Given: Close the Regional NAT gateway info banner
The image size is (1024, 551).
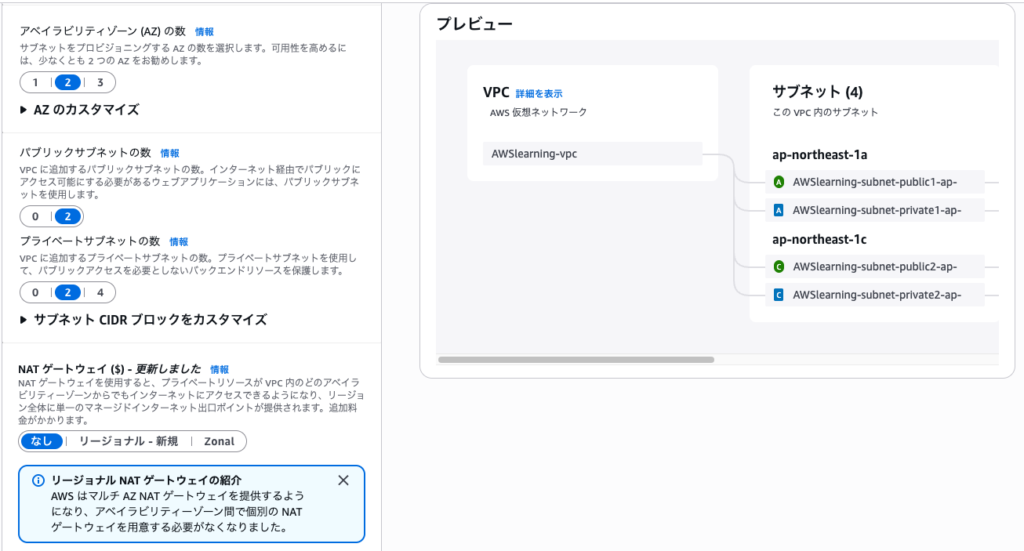Looking at the screenshot, I should (343, 480).
